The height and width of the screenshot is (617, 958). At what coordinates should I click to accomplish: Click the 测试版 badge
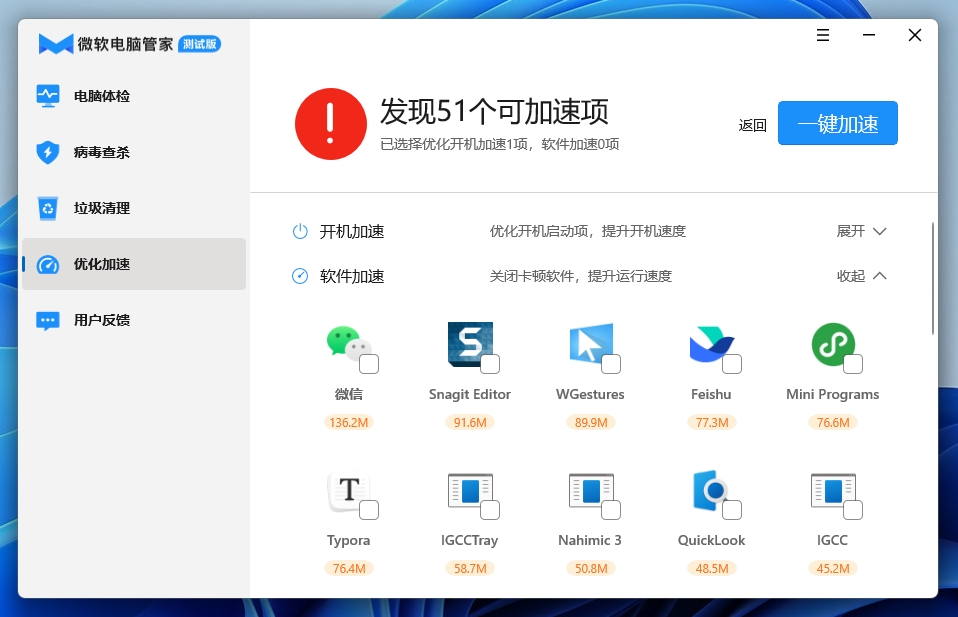pos(200,44)
